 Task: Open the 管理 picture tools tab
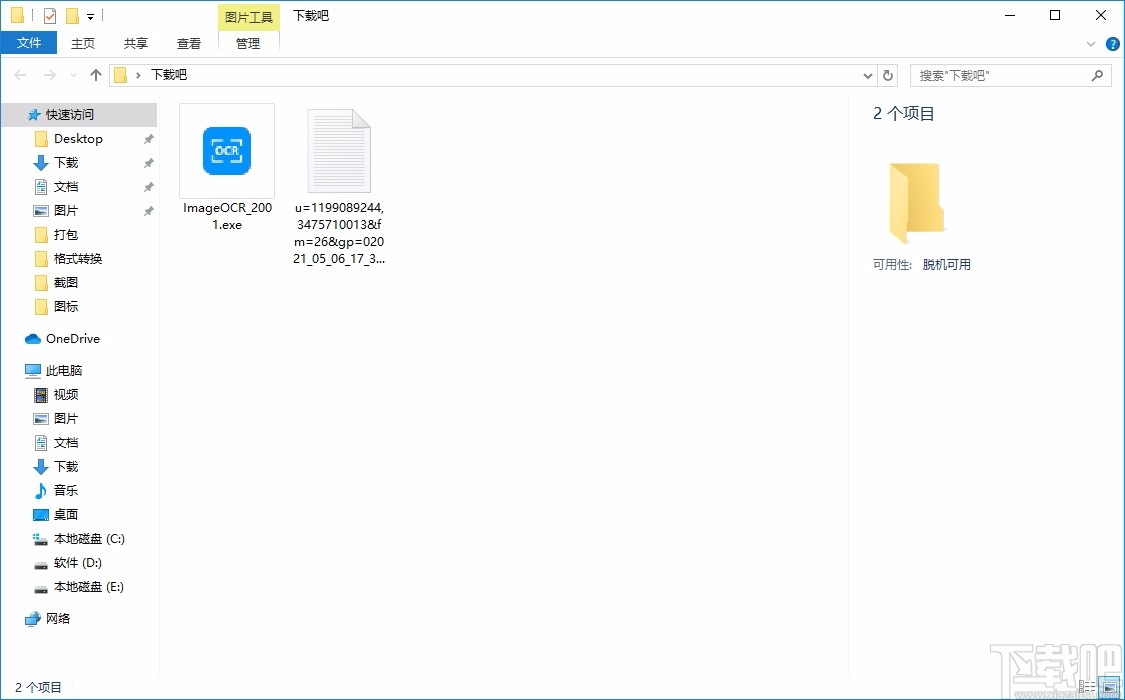247,43
